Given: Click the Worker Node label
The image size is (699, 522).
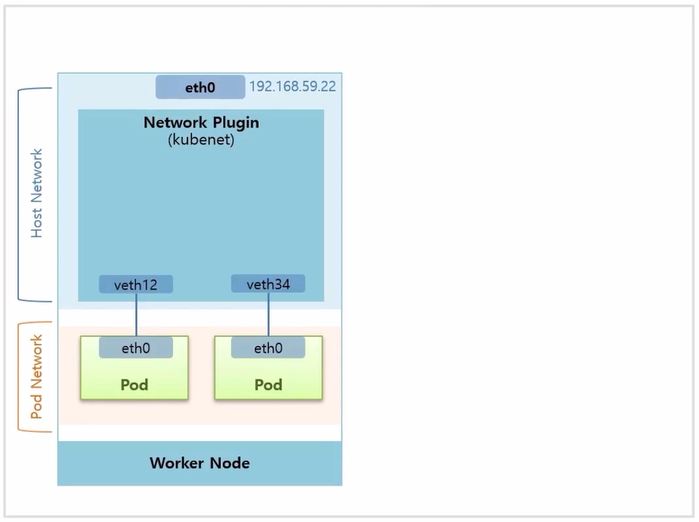Looking at the screenshot, I should (x=200, y=463).
